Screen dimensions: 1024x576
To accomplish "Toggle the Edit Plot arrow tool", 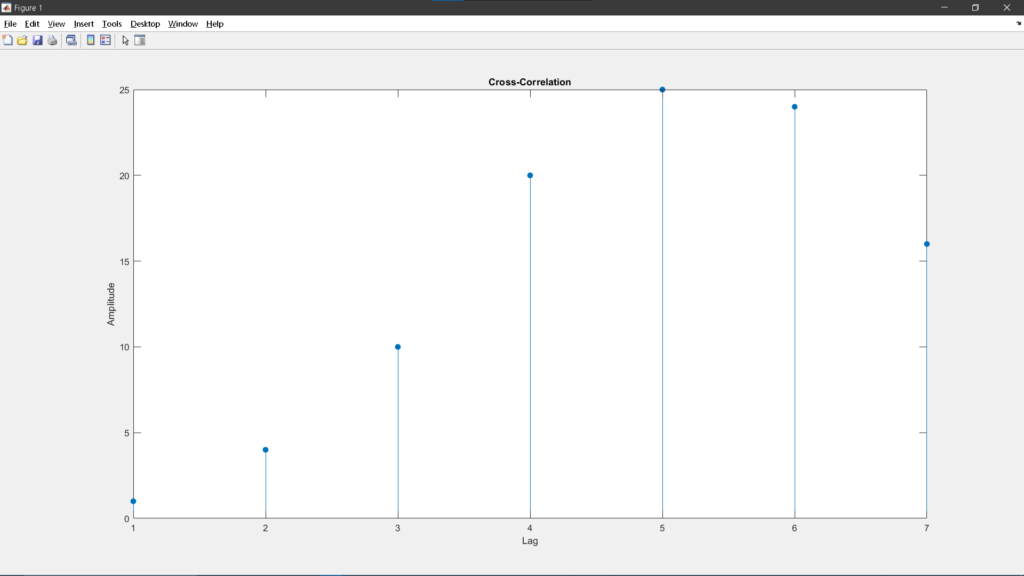I will [125, 40].
